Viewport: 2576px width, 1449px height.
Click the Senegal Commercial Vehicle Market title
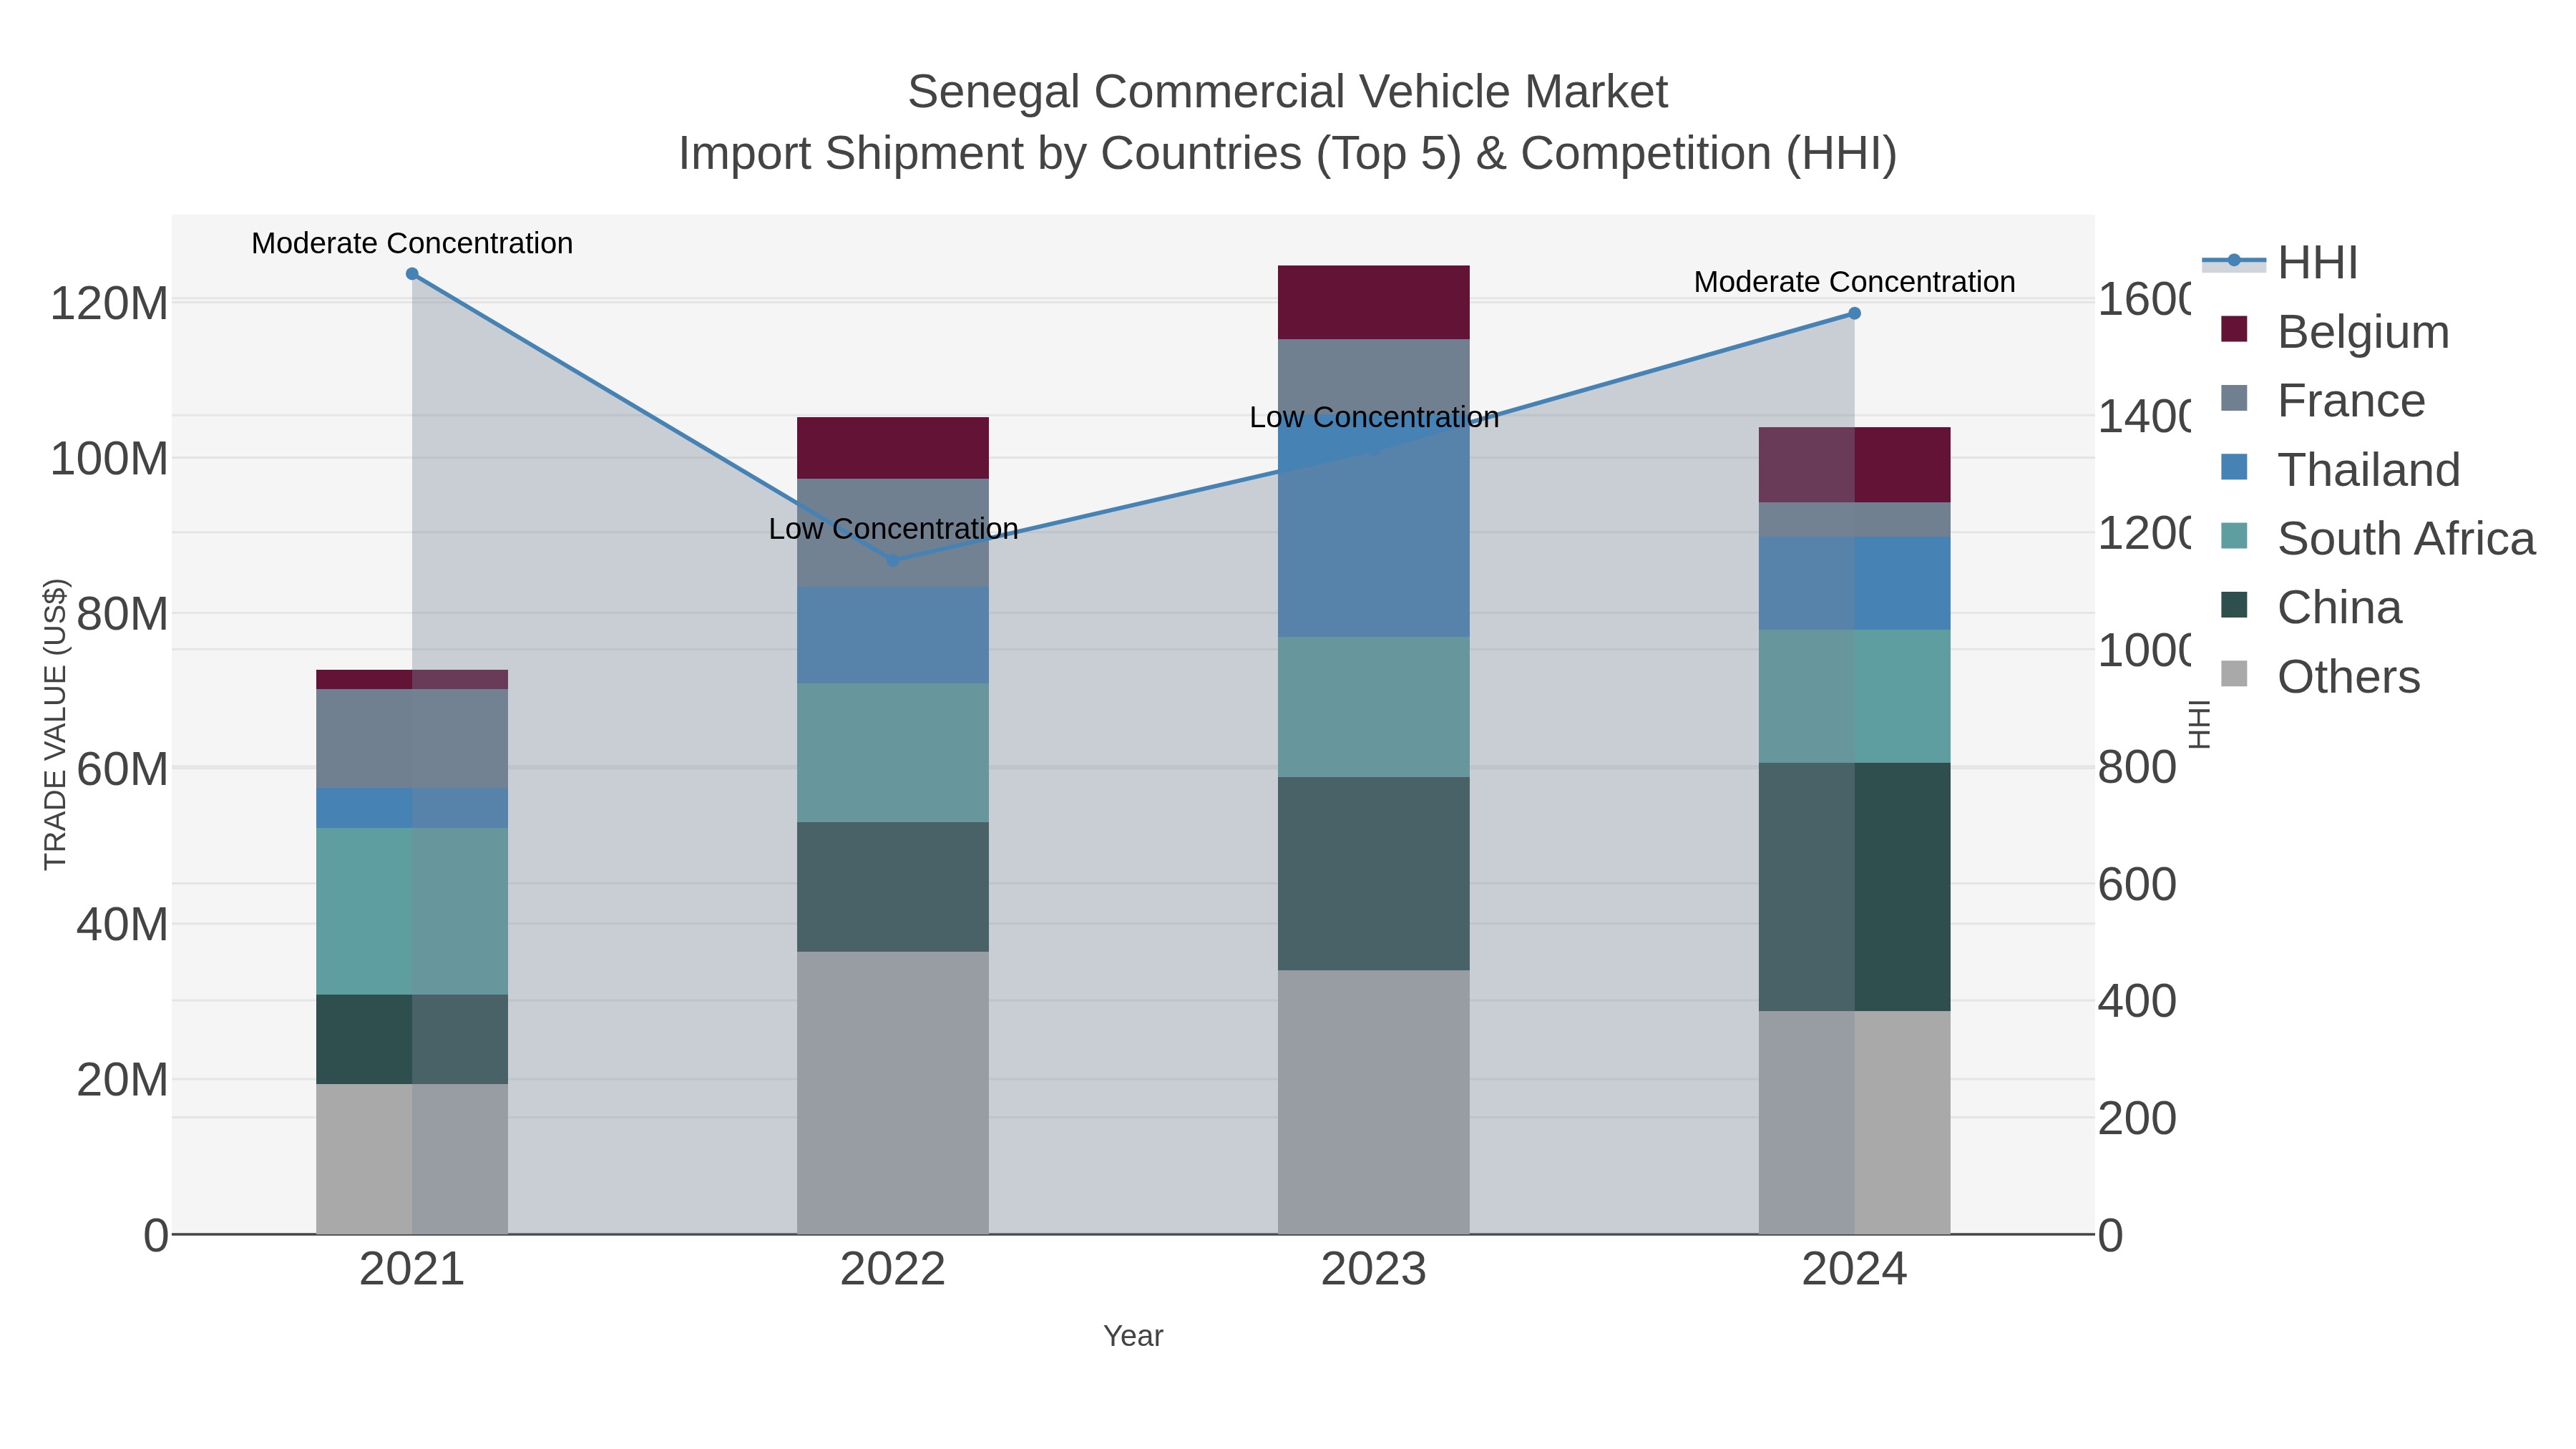[x=1287, y=92]
